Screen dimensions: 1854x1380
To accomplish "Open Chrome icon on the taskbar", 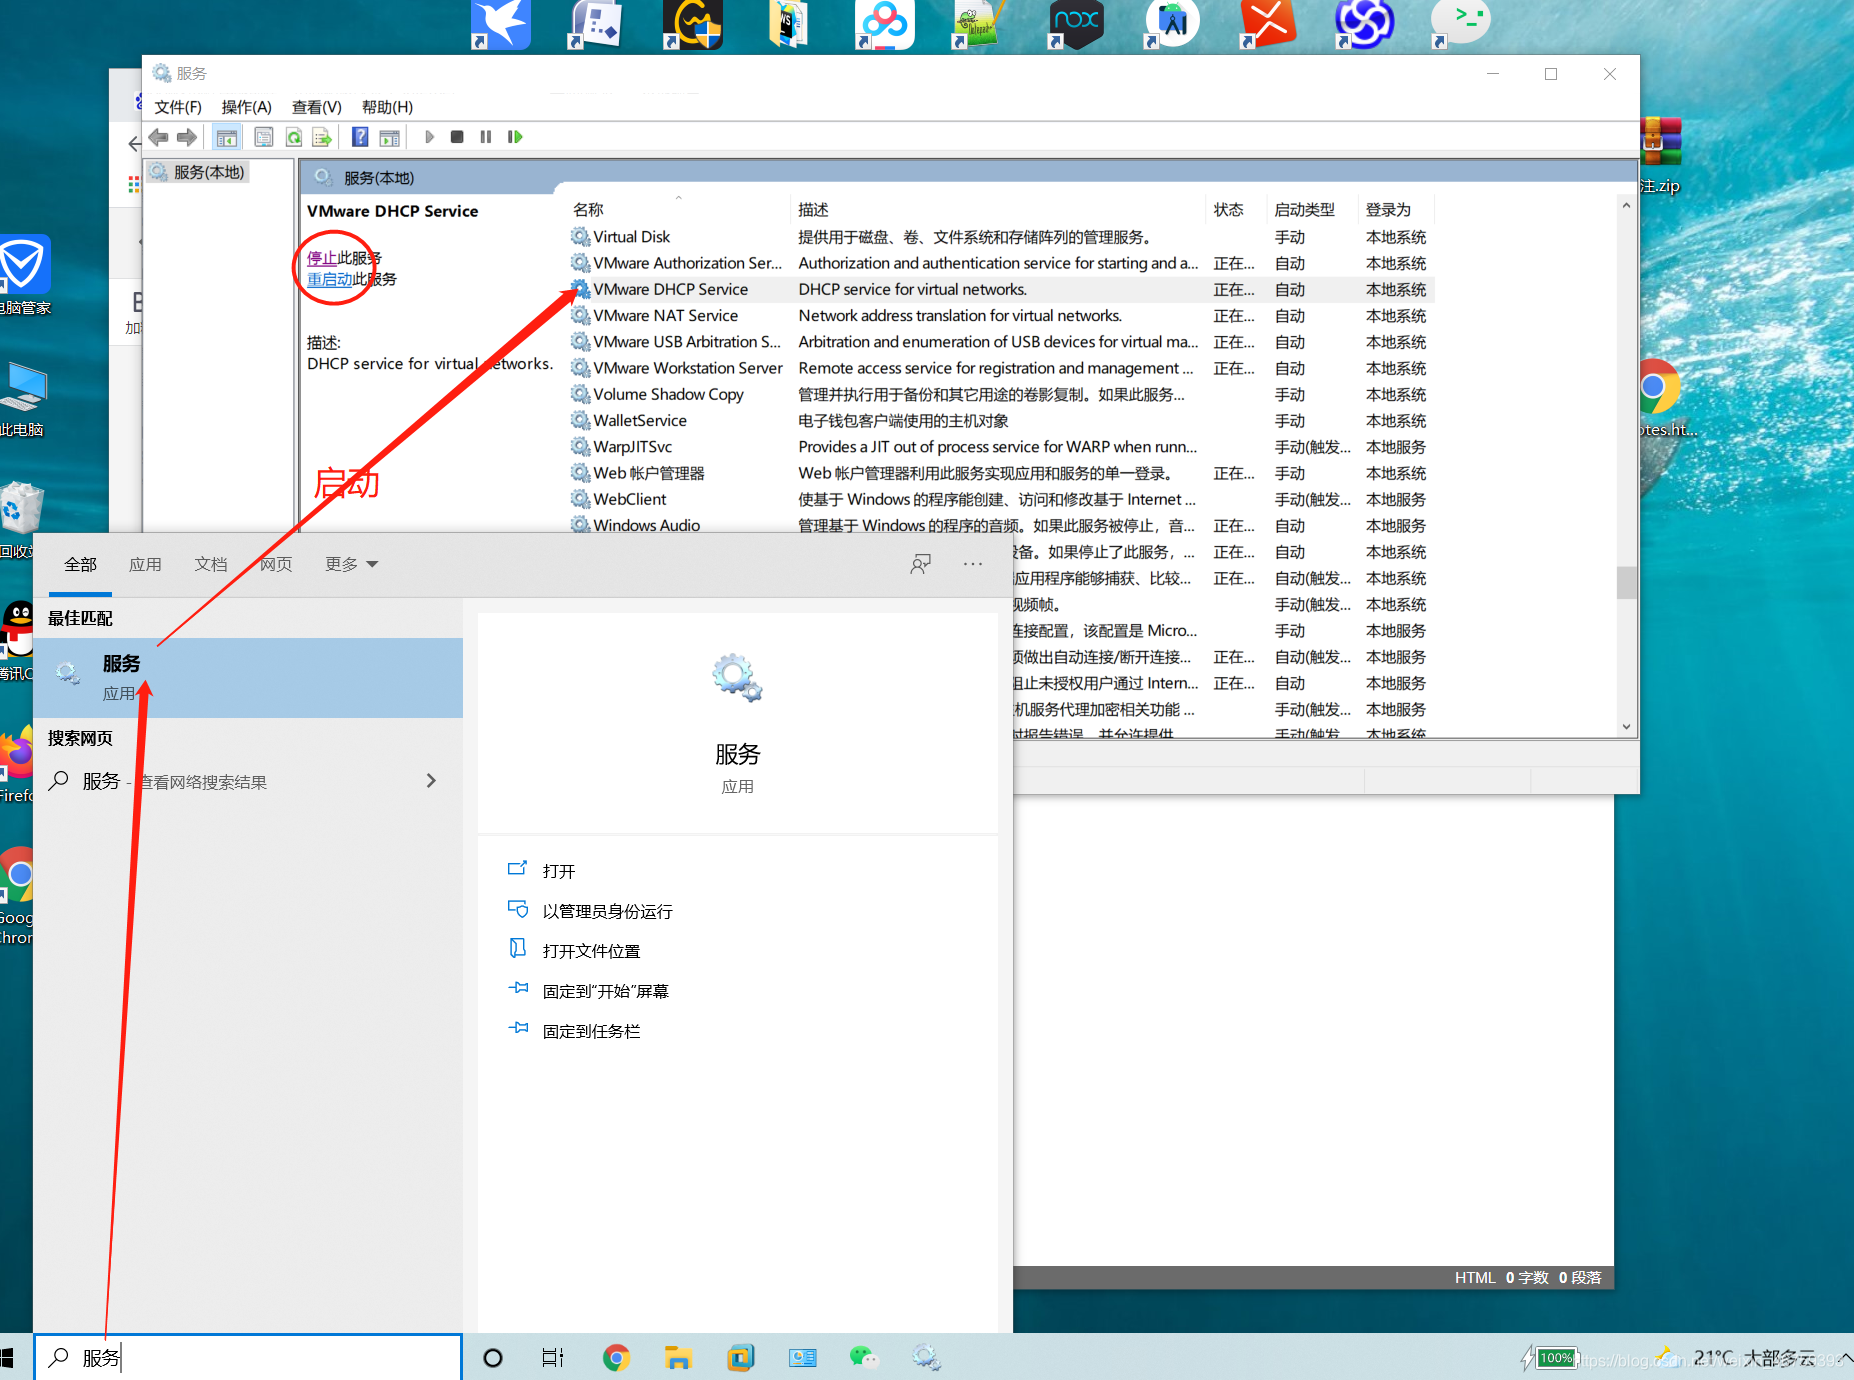I will [616, 1357].
